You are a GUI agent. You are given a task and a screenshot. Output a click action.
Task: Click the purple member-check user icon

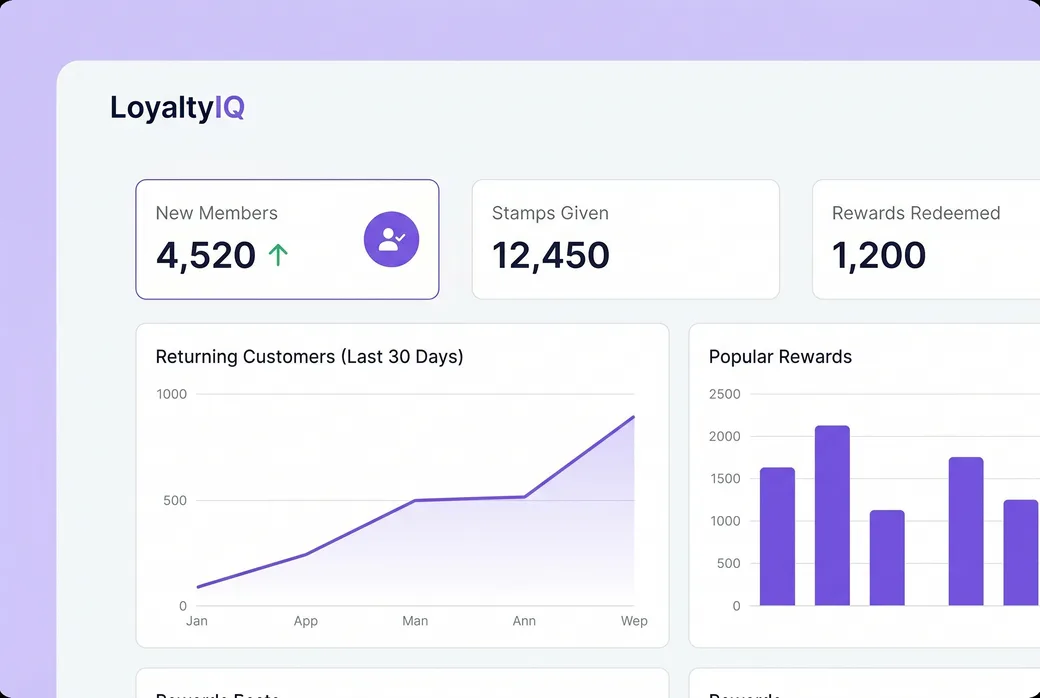(391, 239)
